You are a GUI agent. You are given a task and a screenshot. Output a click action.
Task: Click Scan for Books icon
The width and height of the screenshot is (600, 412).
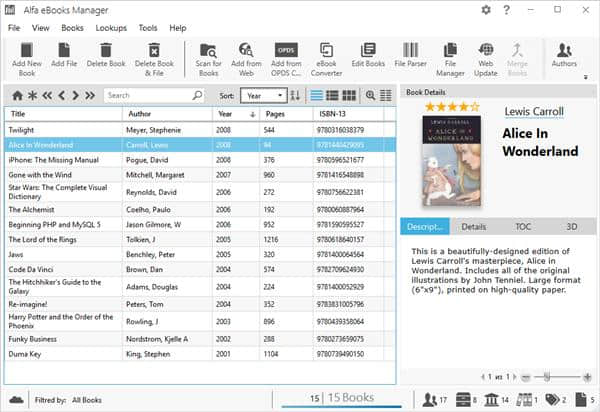pos(210,51)
